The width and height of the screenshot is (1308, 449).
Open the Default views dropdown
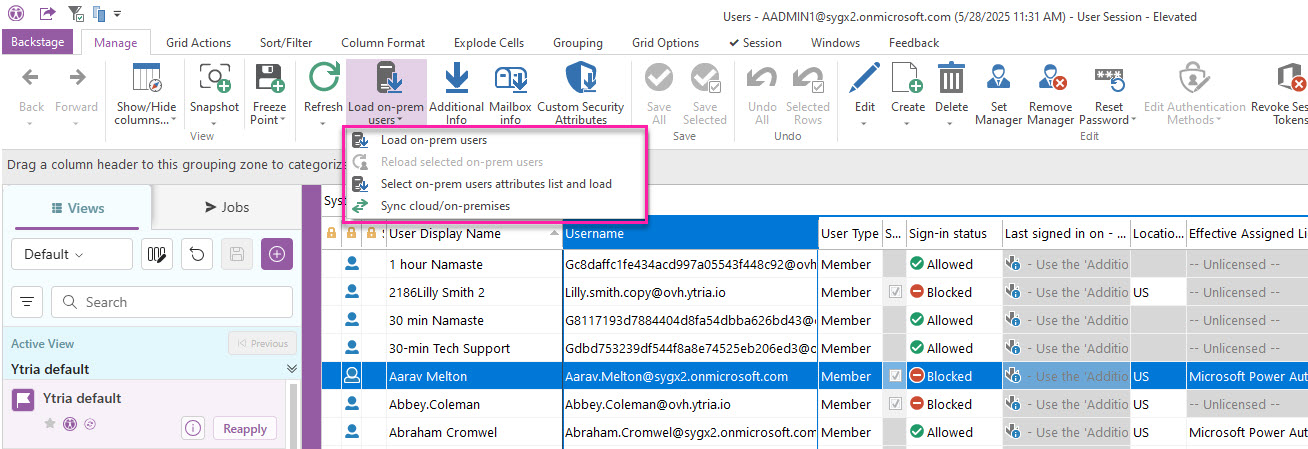[71, 254]
